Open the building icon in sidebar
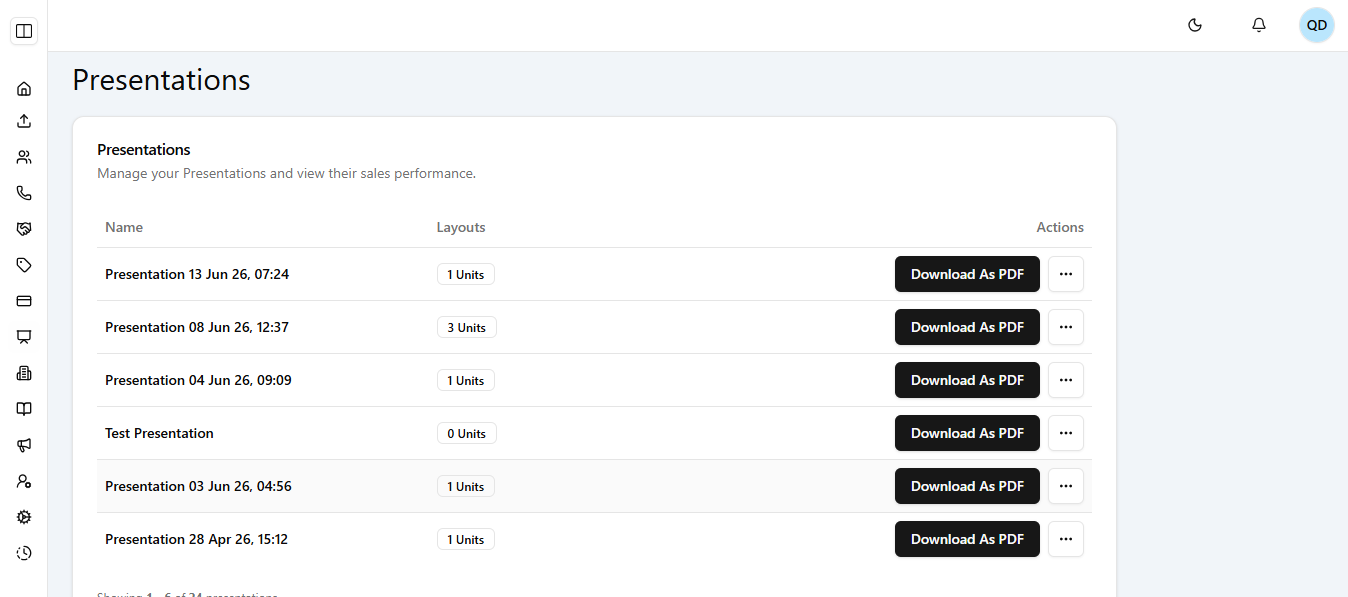 pos(24,373)
